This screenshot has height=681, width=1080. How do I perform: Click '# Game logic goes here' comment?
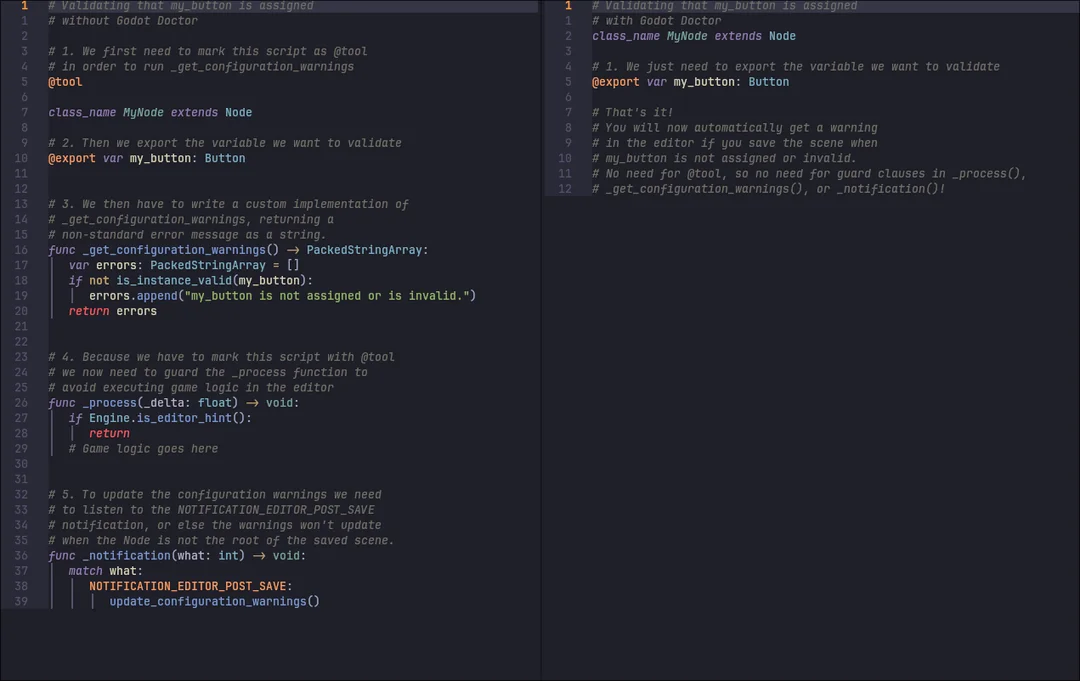[143, 449]
